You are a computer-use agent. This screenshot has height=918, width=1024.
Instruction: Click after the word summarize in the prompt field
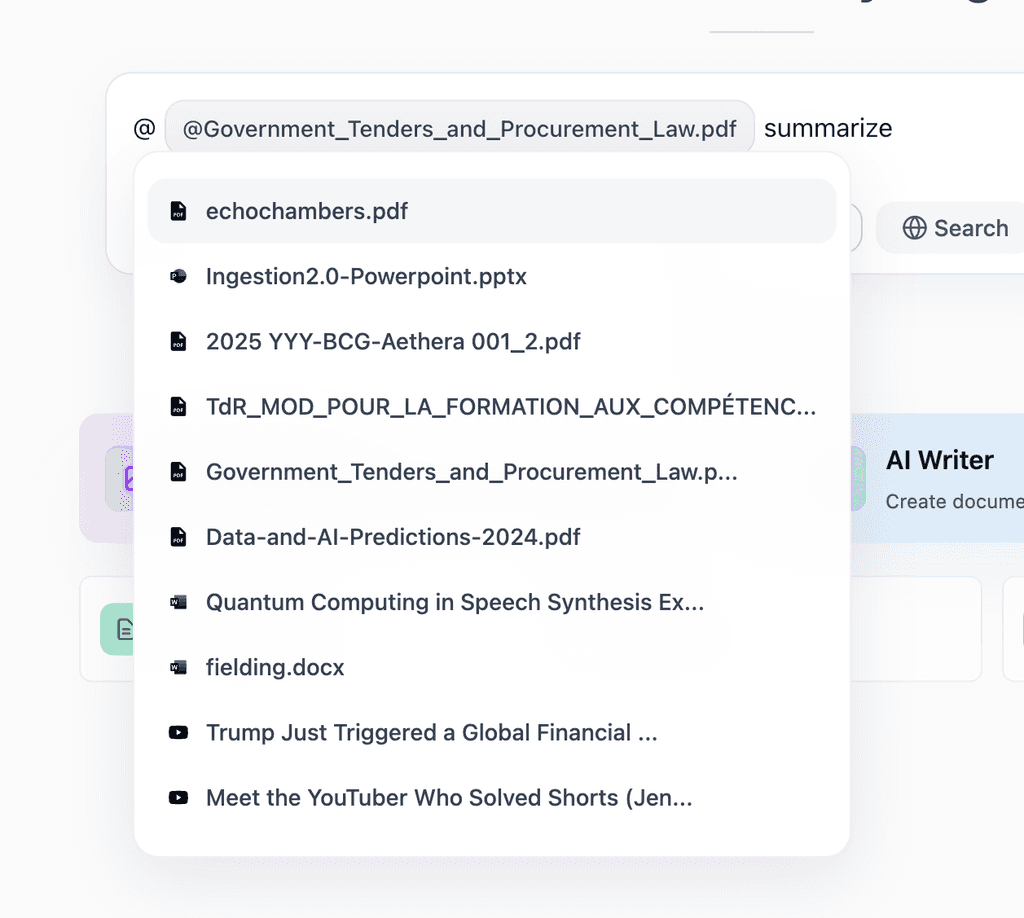pos(898,128)
